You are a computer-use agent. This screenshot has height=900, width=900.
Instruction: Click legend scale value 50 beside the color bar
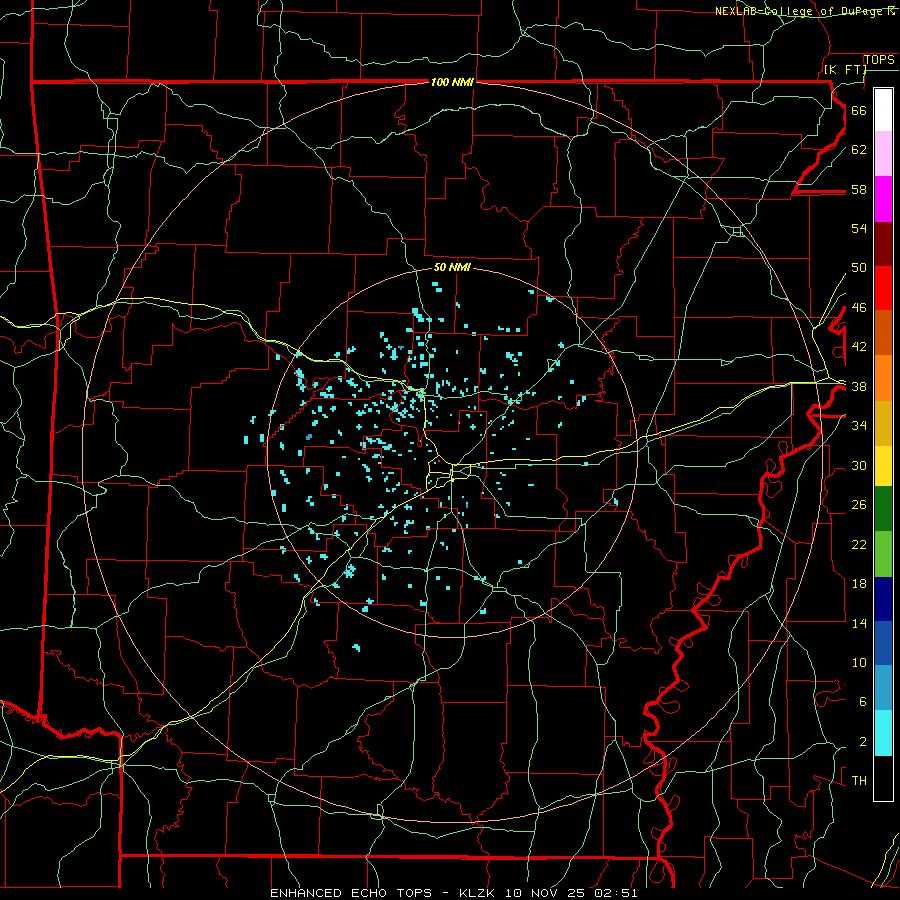pos(858,267)
